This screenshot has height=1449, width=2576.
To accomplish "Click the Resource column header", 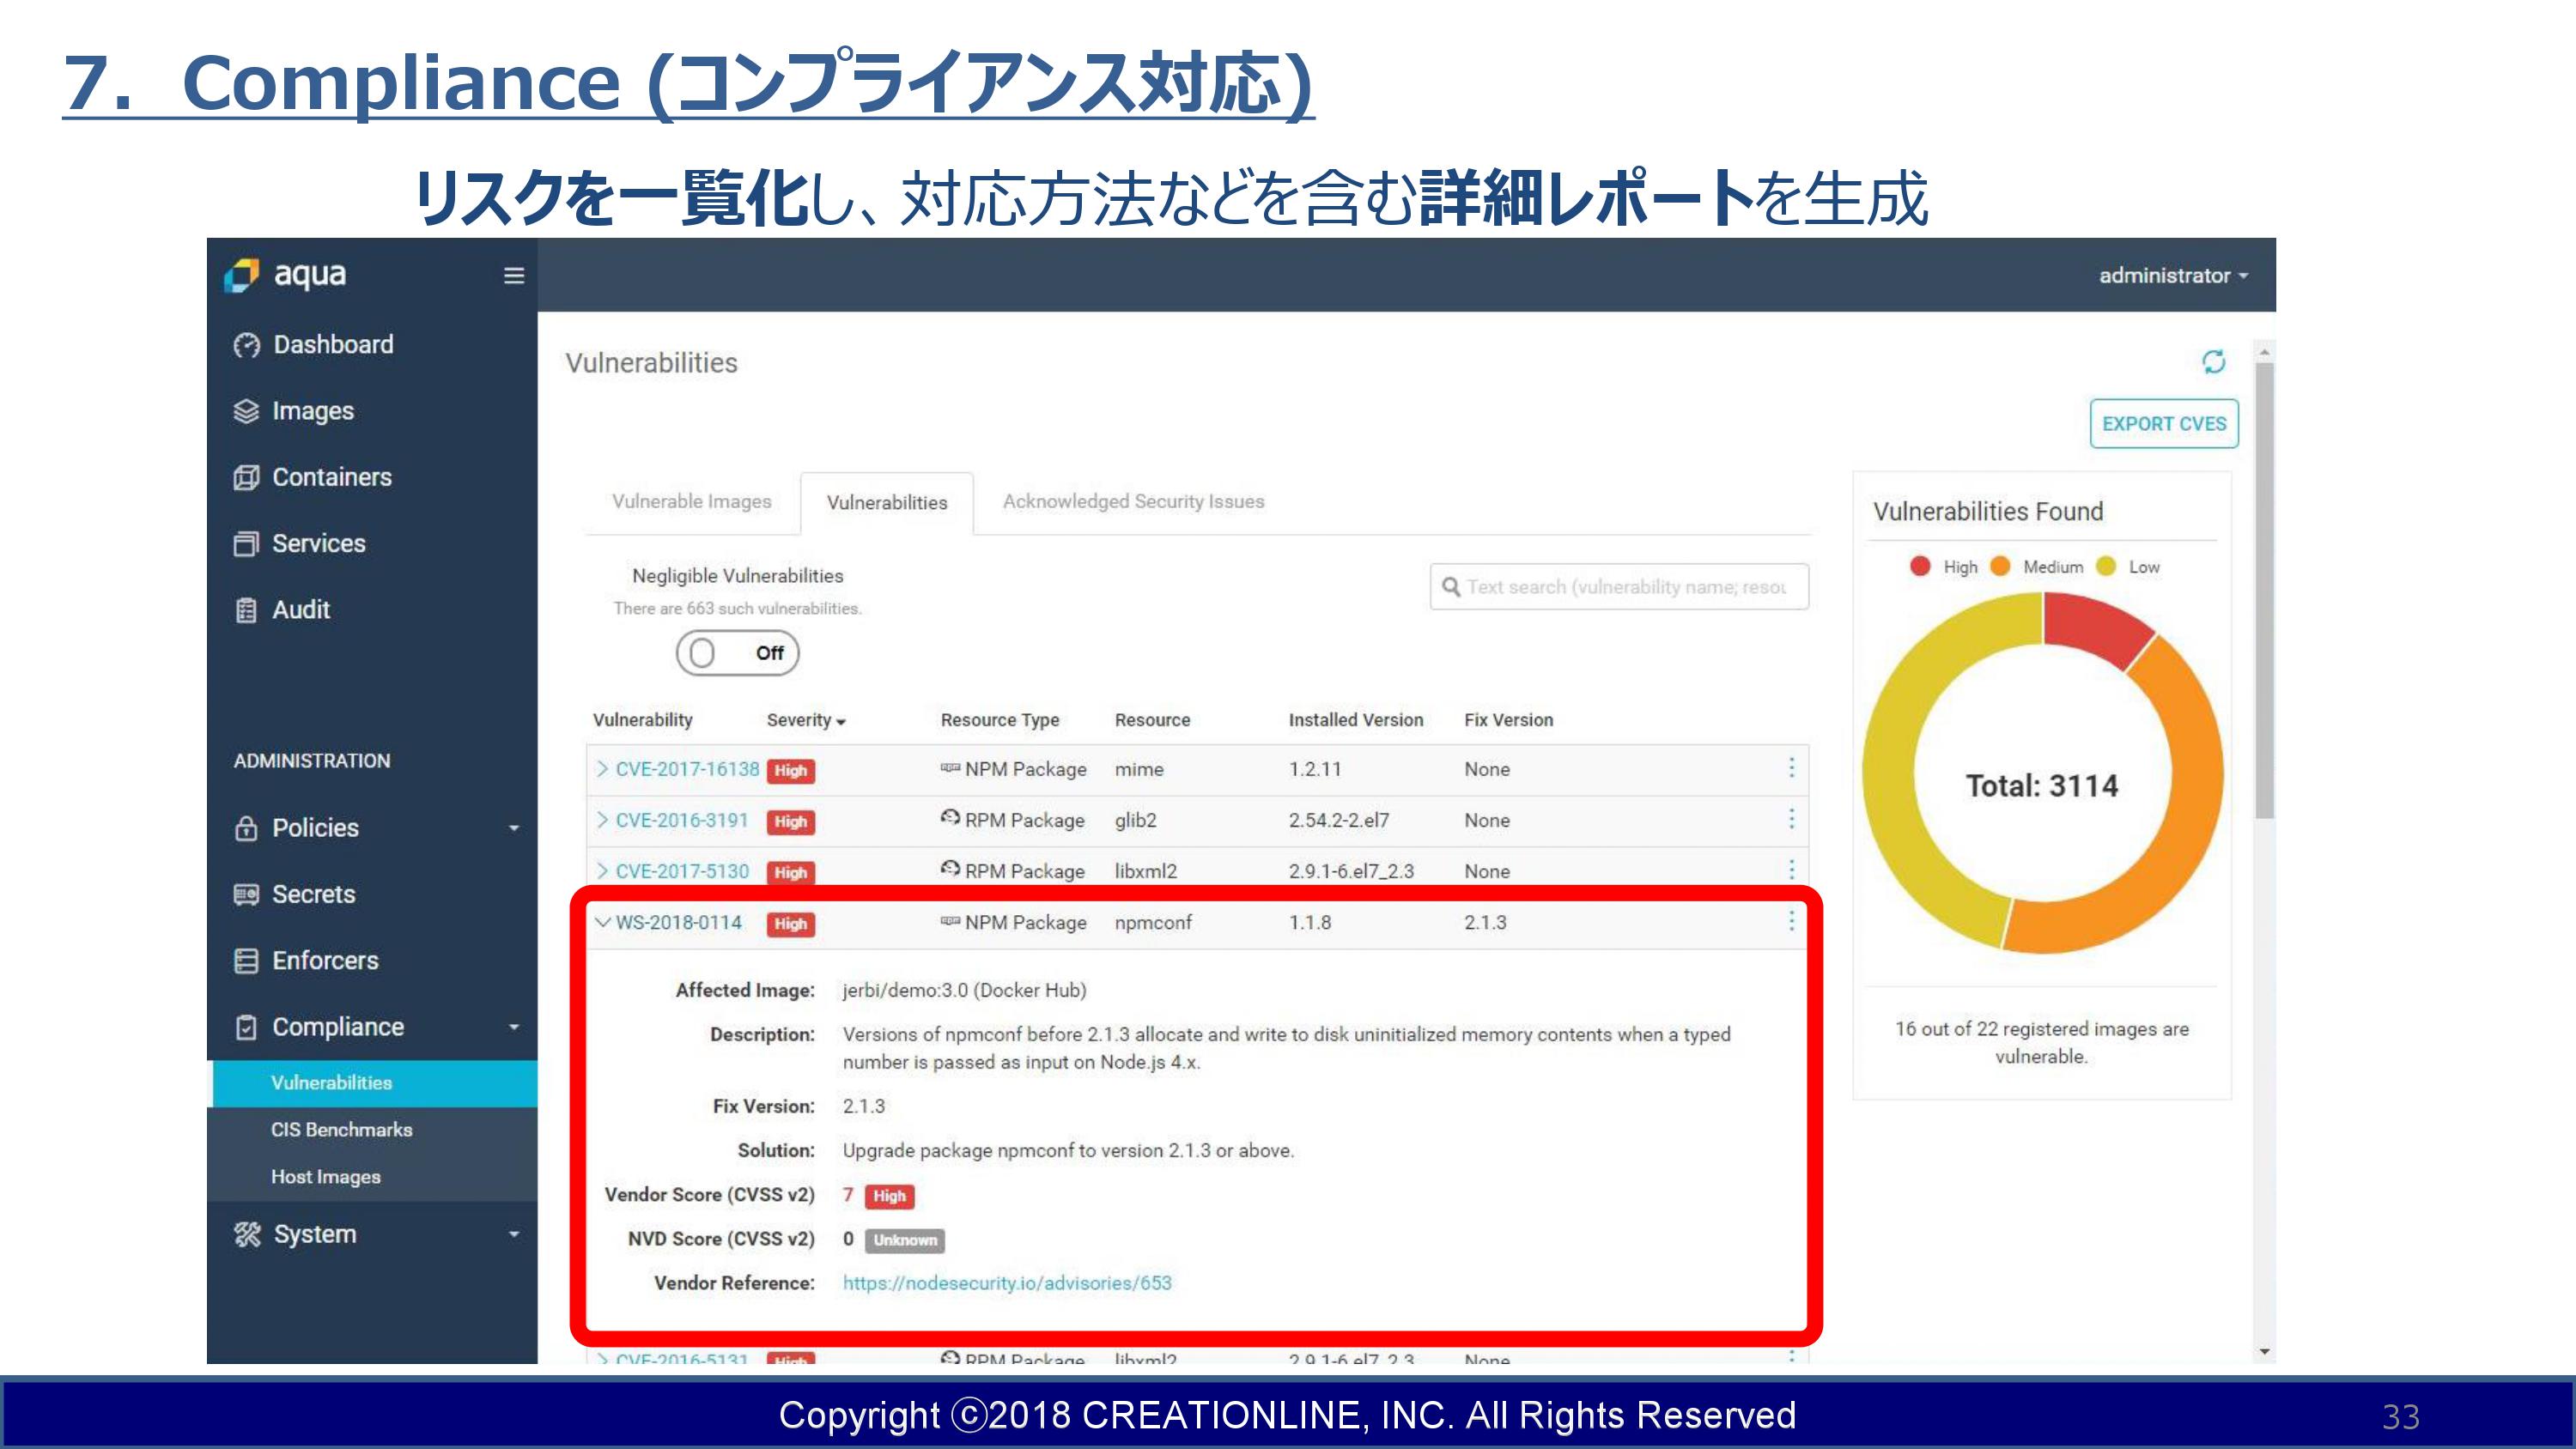I will [x=1152, y=720].
